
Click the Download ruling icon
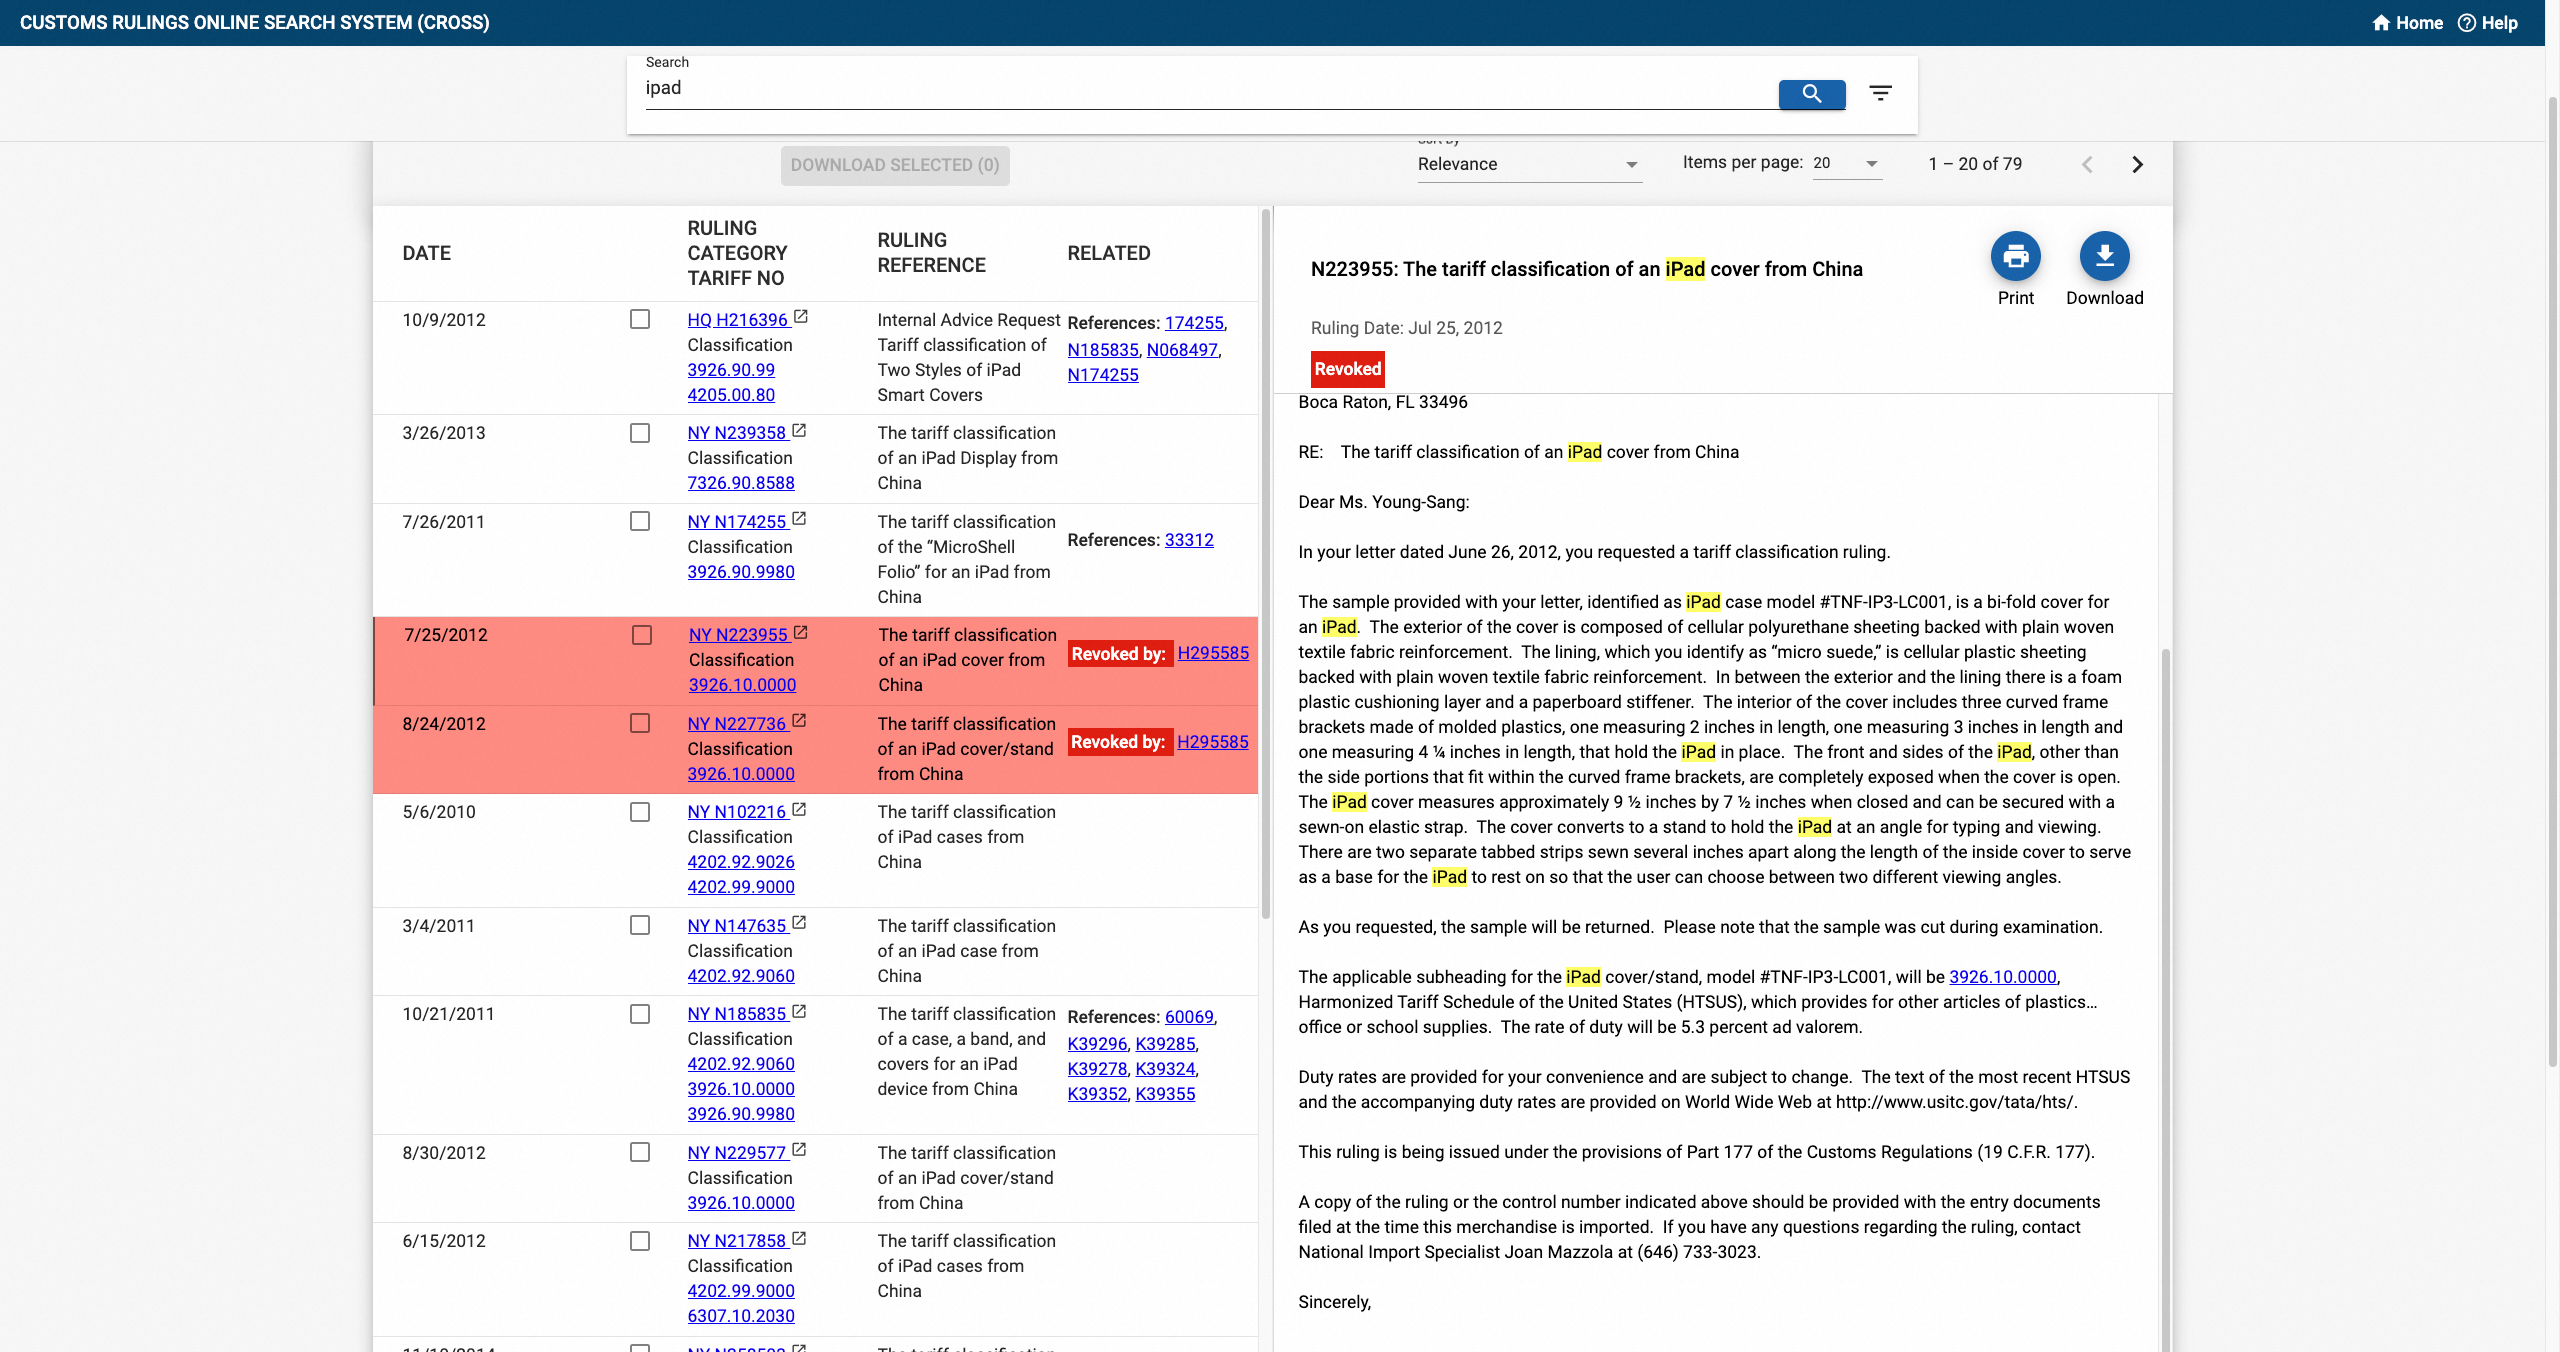click(2104, 257)
